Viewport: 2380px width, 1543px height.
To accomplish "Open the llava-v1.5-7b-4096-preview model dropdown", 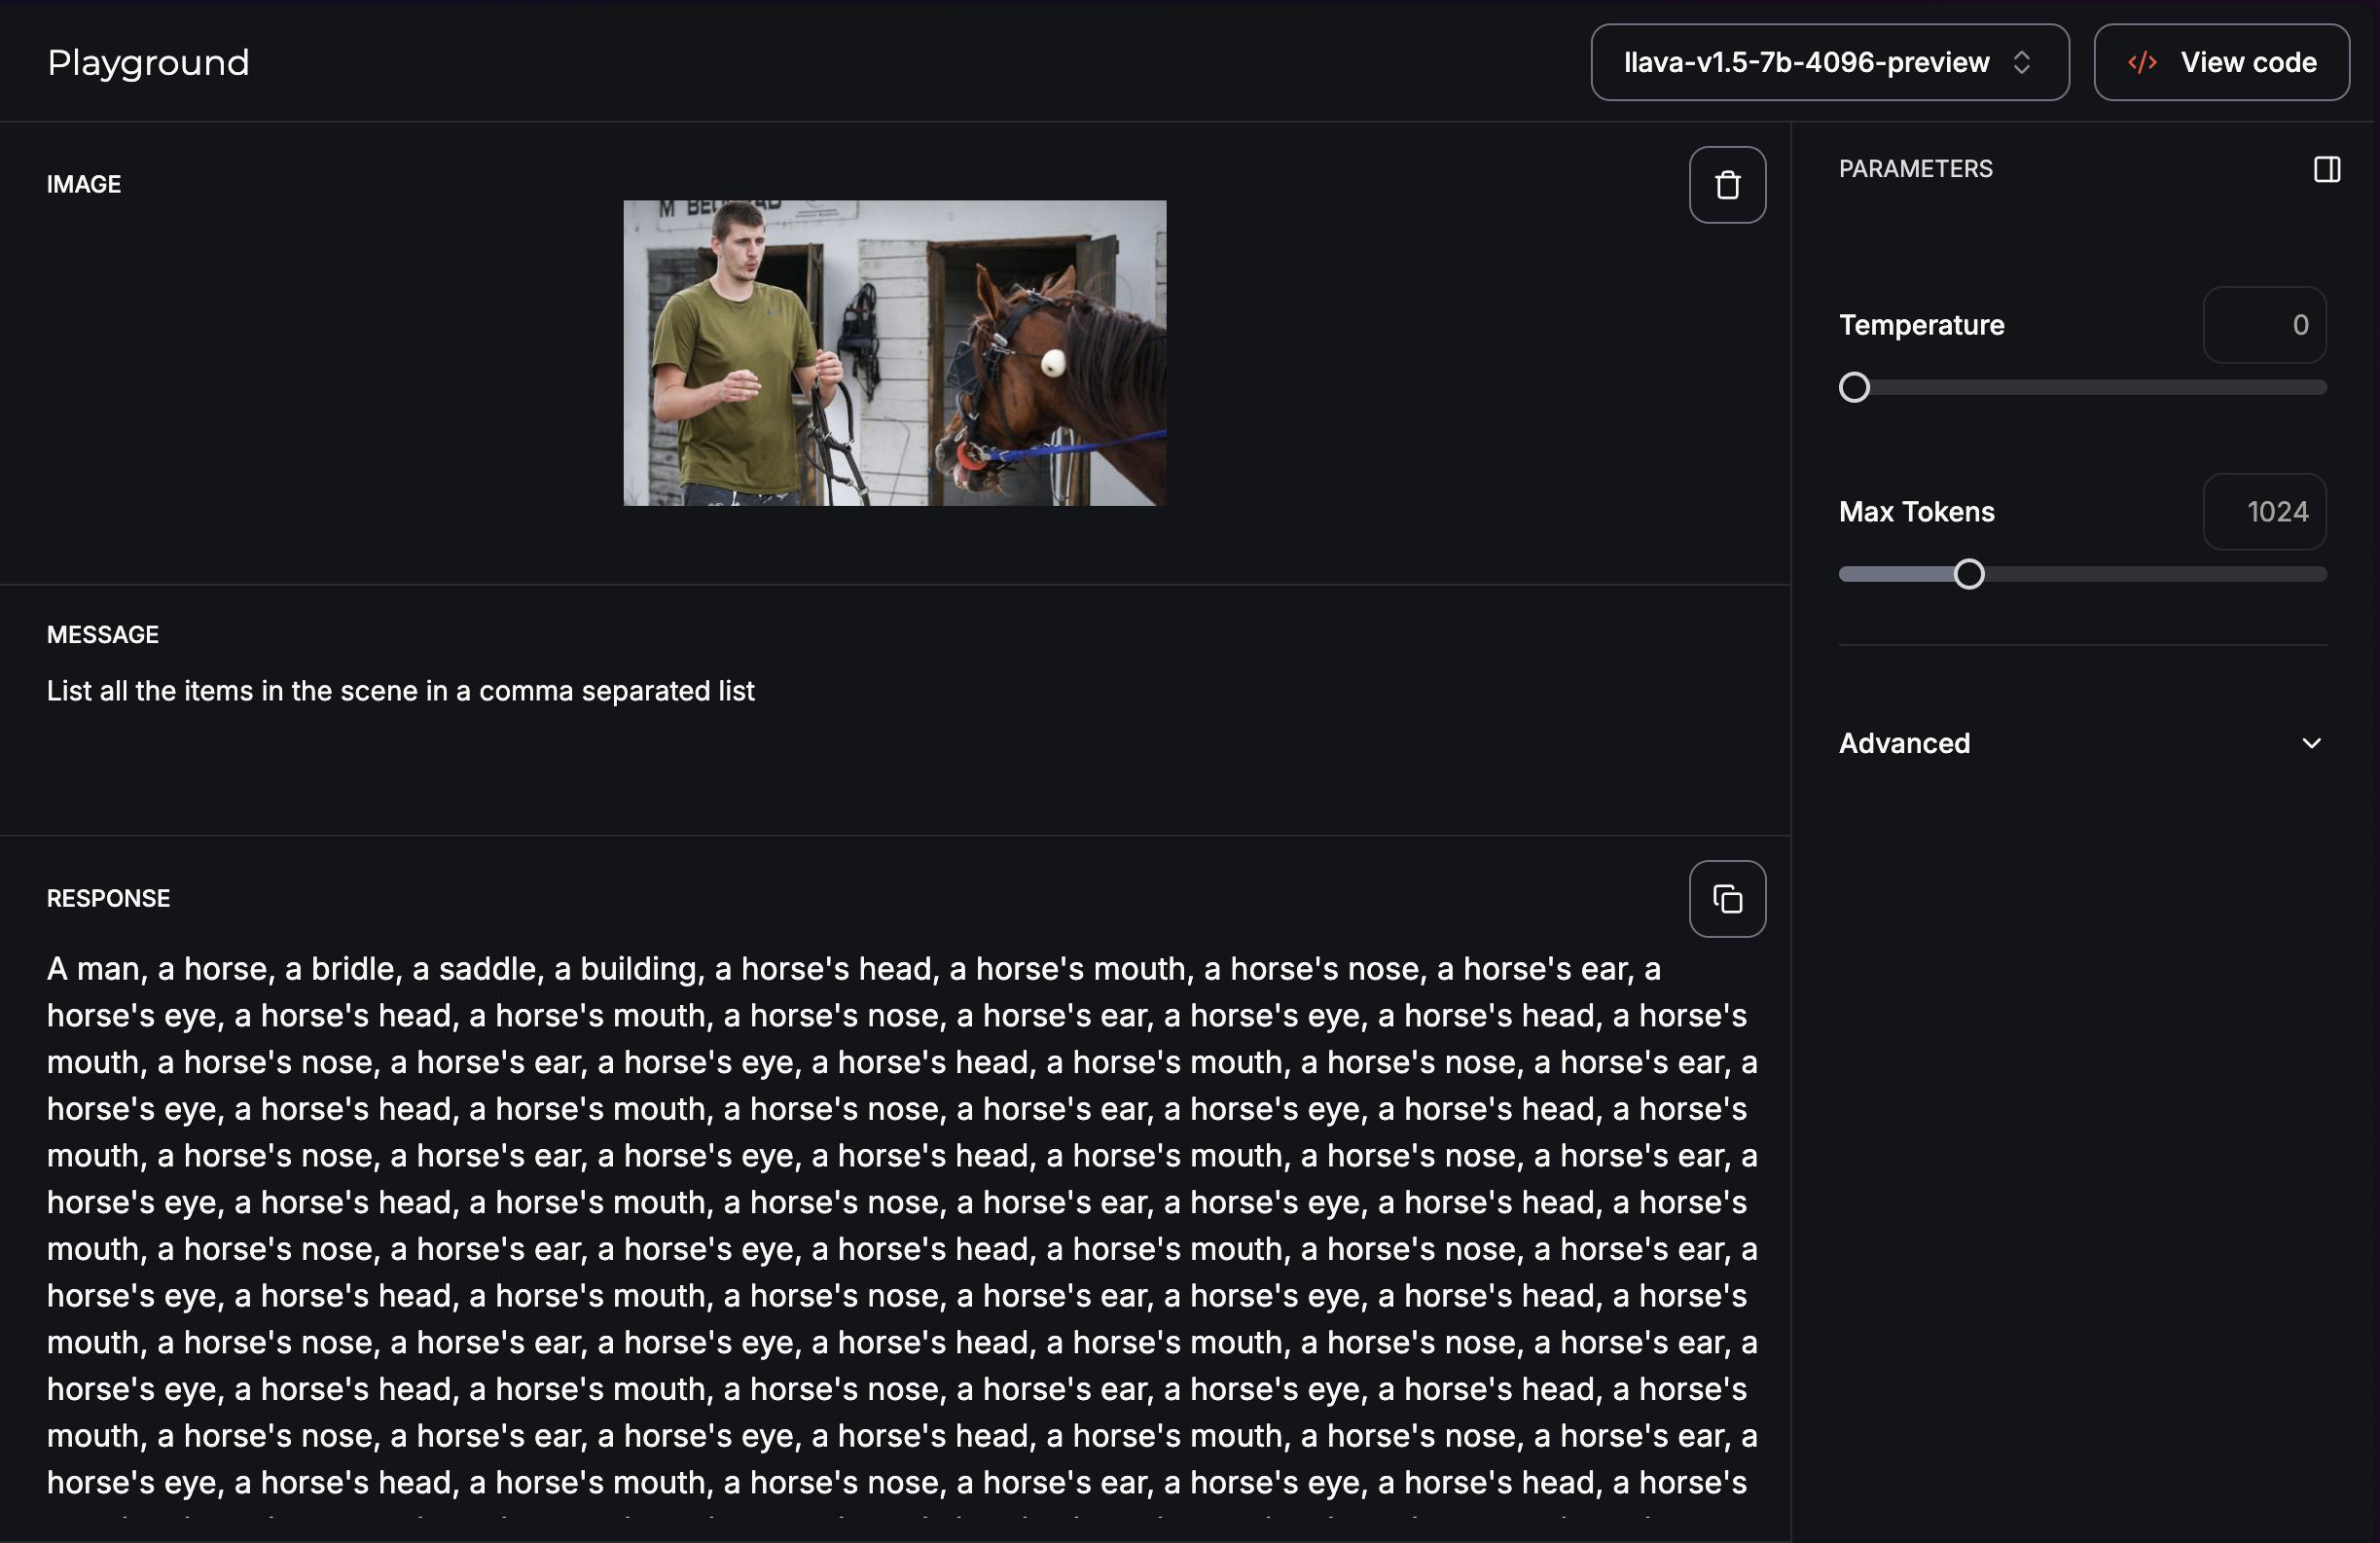I will pyautogui.click(x=1806, y=63).
